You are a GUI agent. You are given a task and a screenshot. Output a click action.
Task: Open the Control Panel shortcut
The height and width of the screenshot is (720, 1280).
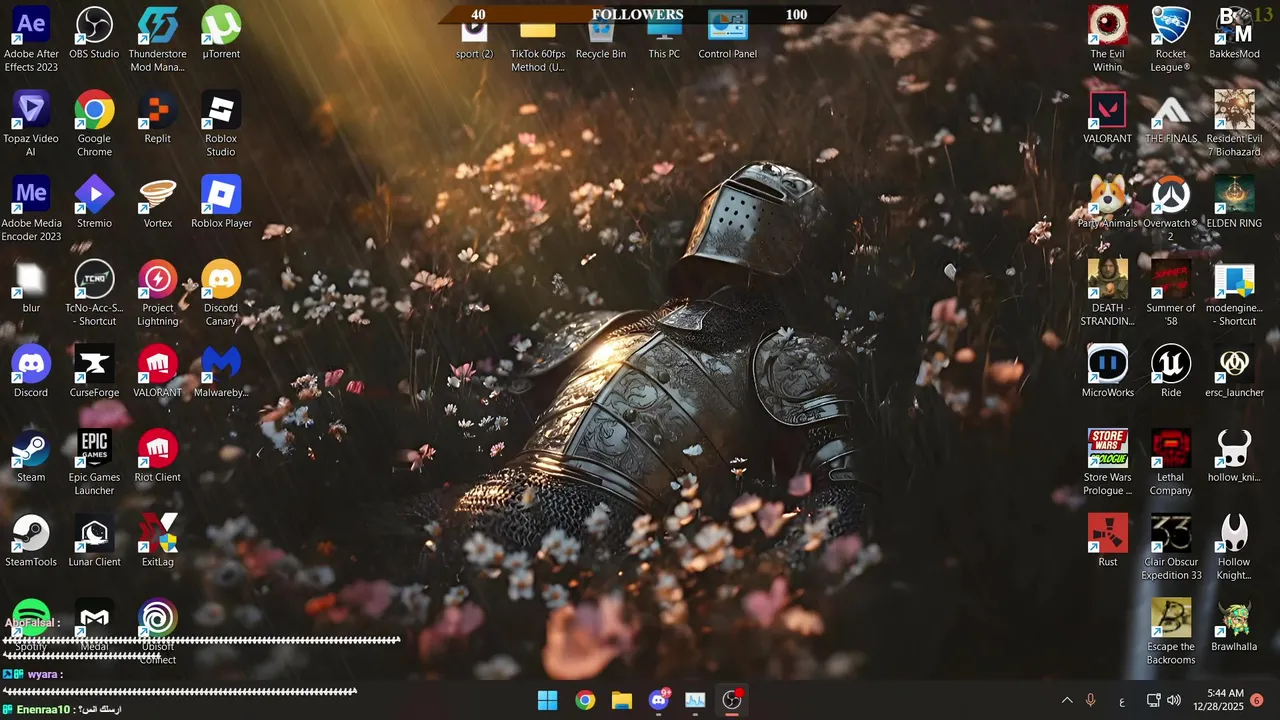(728, 35)
